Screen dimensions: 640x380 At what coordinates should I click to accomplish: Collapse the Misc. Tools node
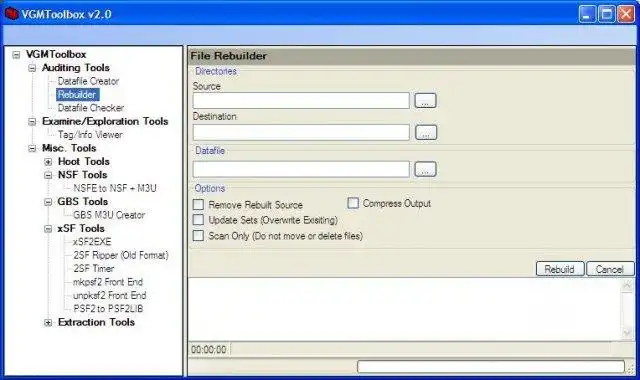point(32,149)
